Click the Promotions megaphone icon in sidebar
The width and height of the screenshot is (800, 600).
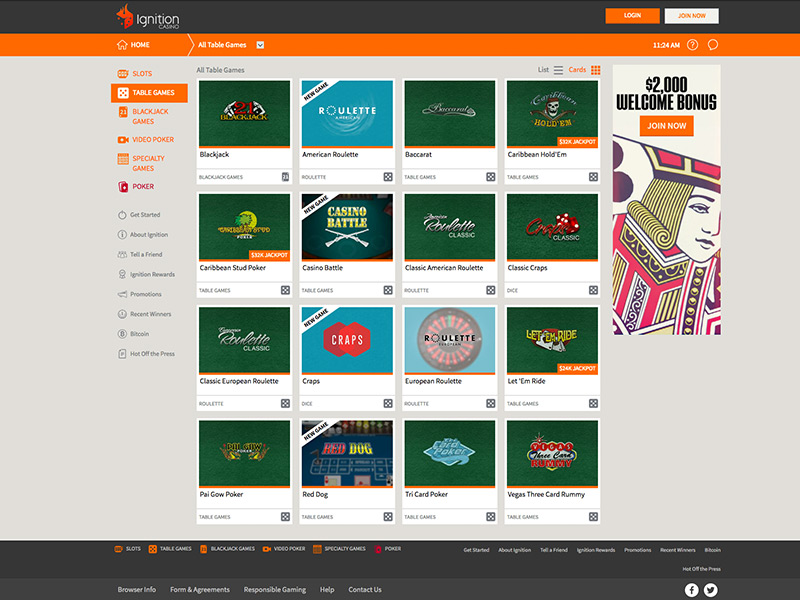(x=121, y=294)
